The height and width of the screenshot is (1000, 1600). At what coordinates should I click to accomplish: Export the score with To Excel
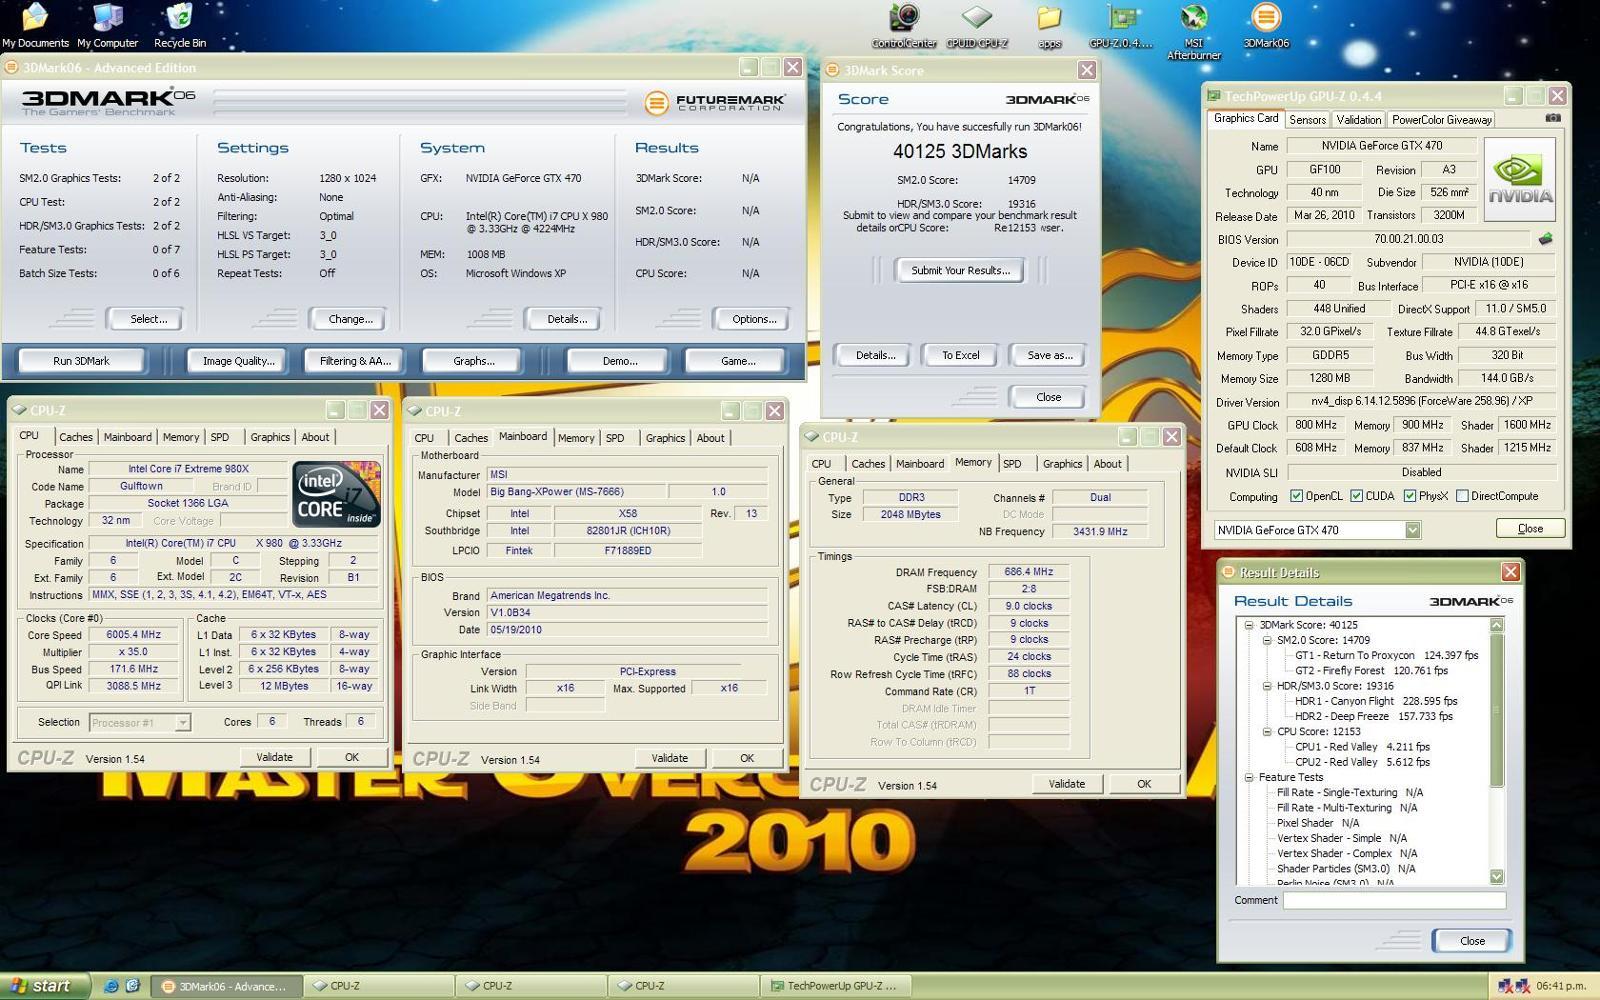click(960, 355)
